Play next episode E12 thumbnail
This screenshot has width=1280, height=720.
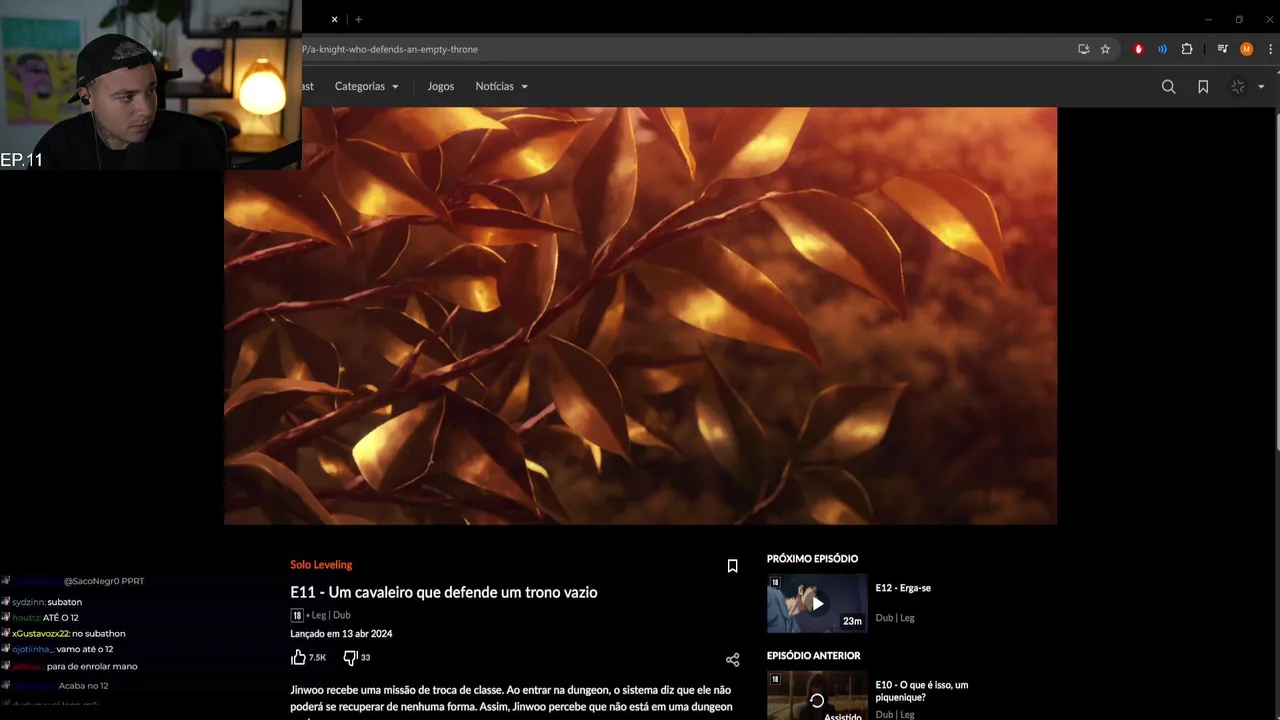[817, 603]
